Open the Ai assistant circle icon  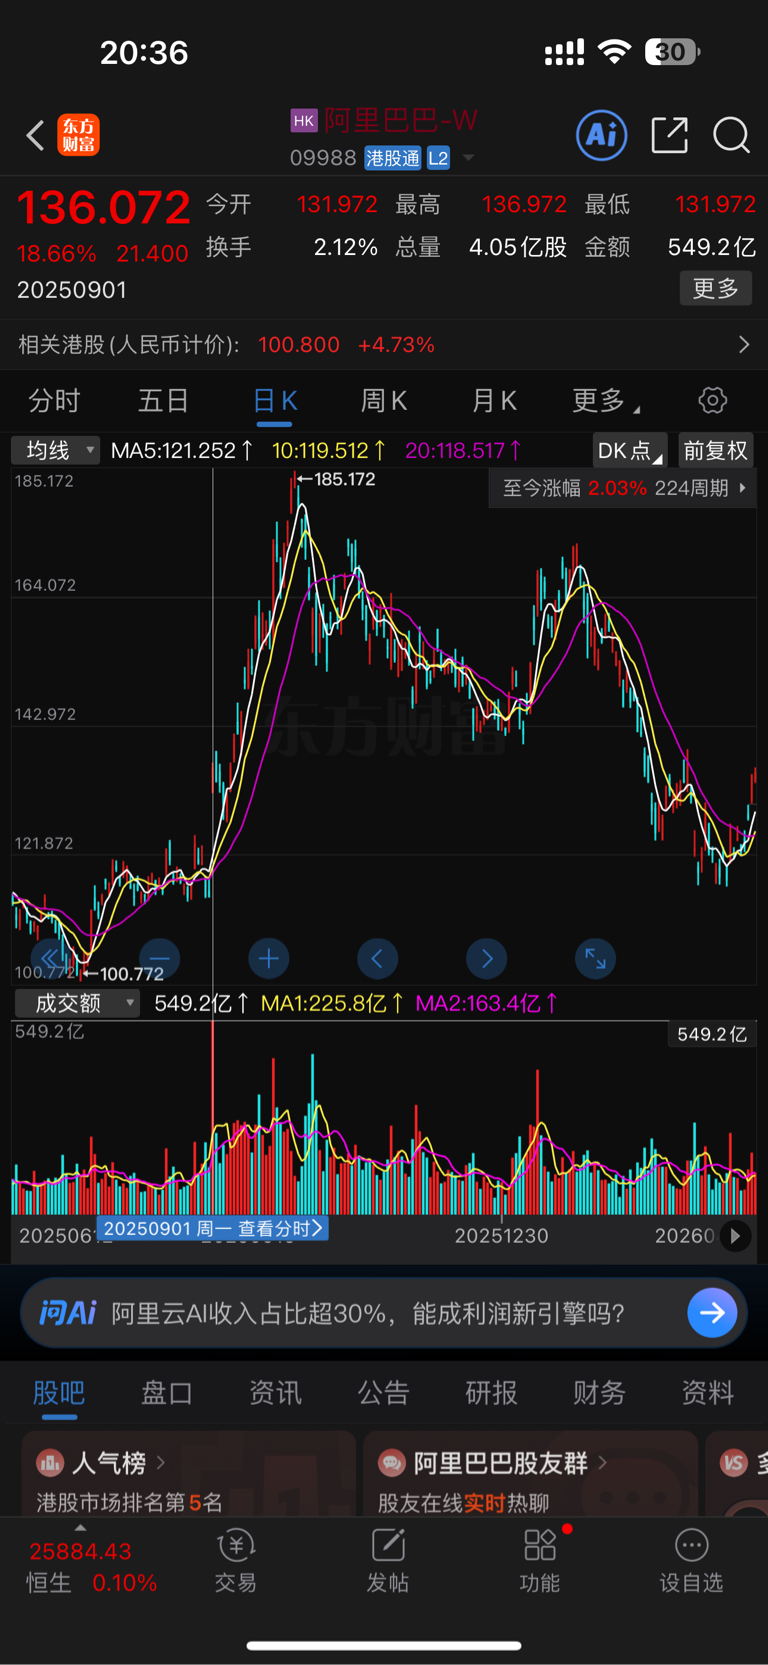coord(602,135)
